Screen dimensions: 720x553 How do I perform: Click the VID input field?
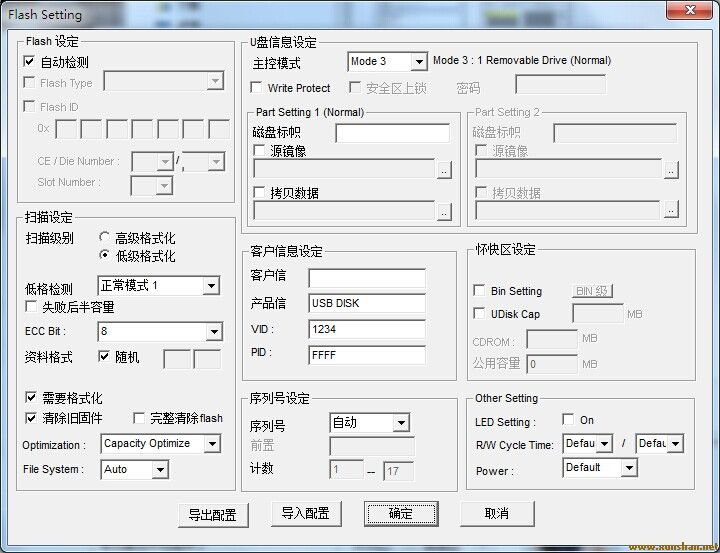point(366,329)
